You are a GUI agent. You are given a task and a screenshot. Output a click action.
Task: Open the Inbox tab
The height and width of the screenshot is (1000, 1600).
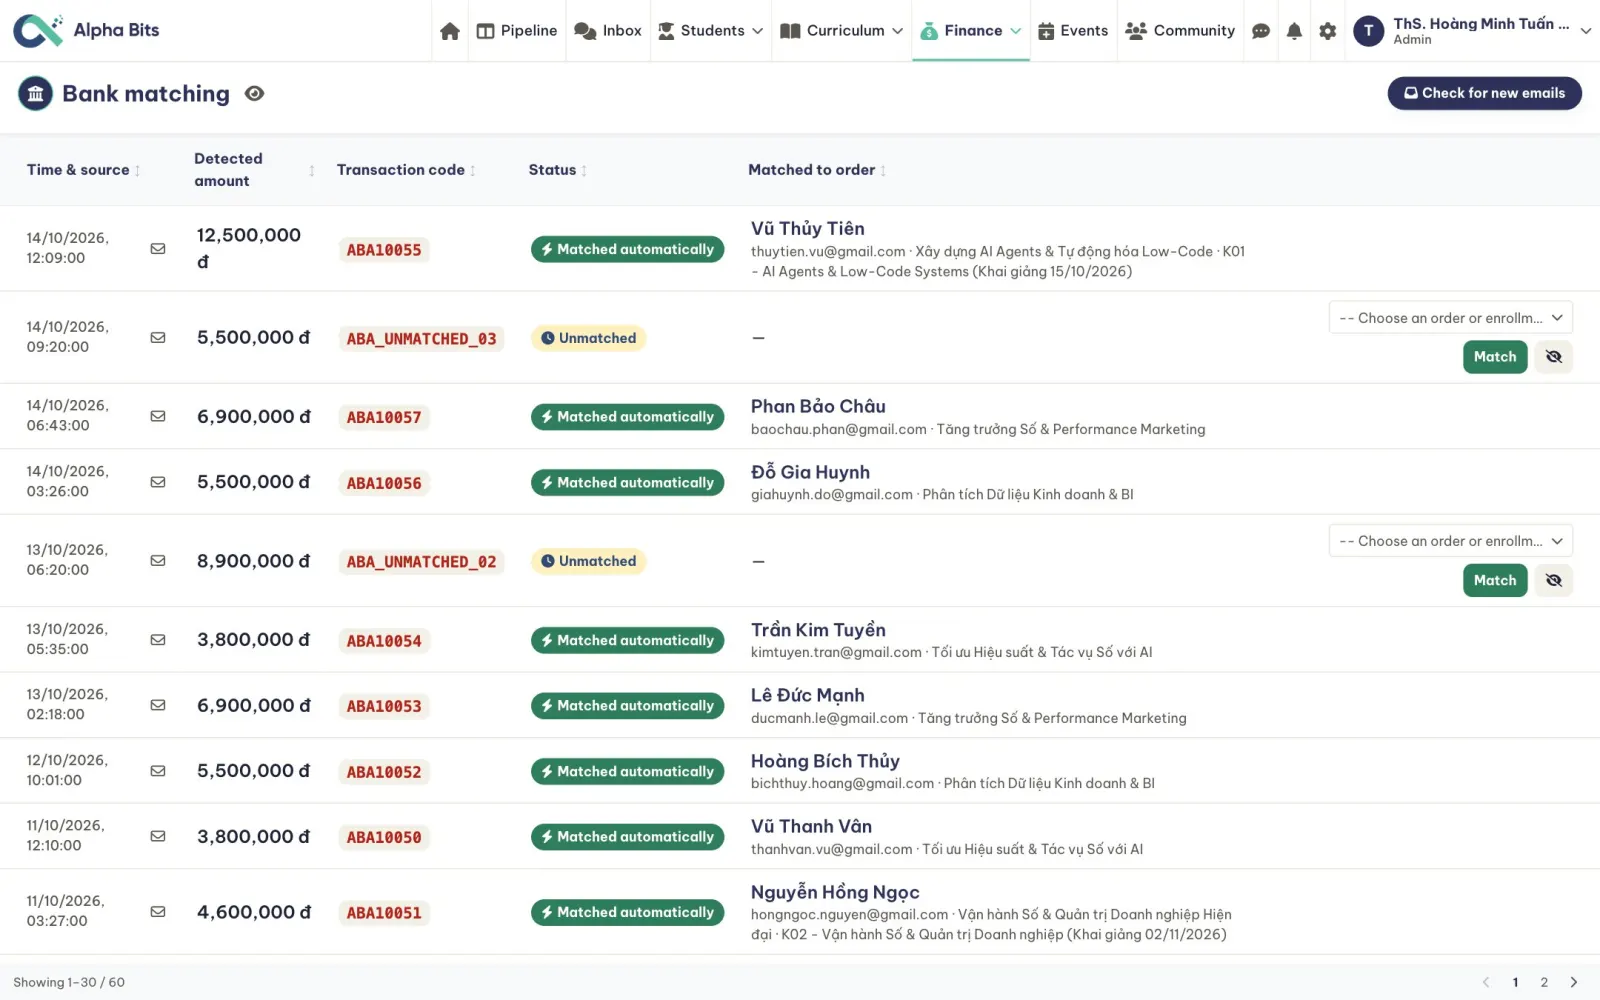pyautogui.click(x=608, y=31)
